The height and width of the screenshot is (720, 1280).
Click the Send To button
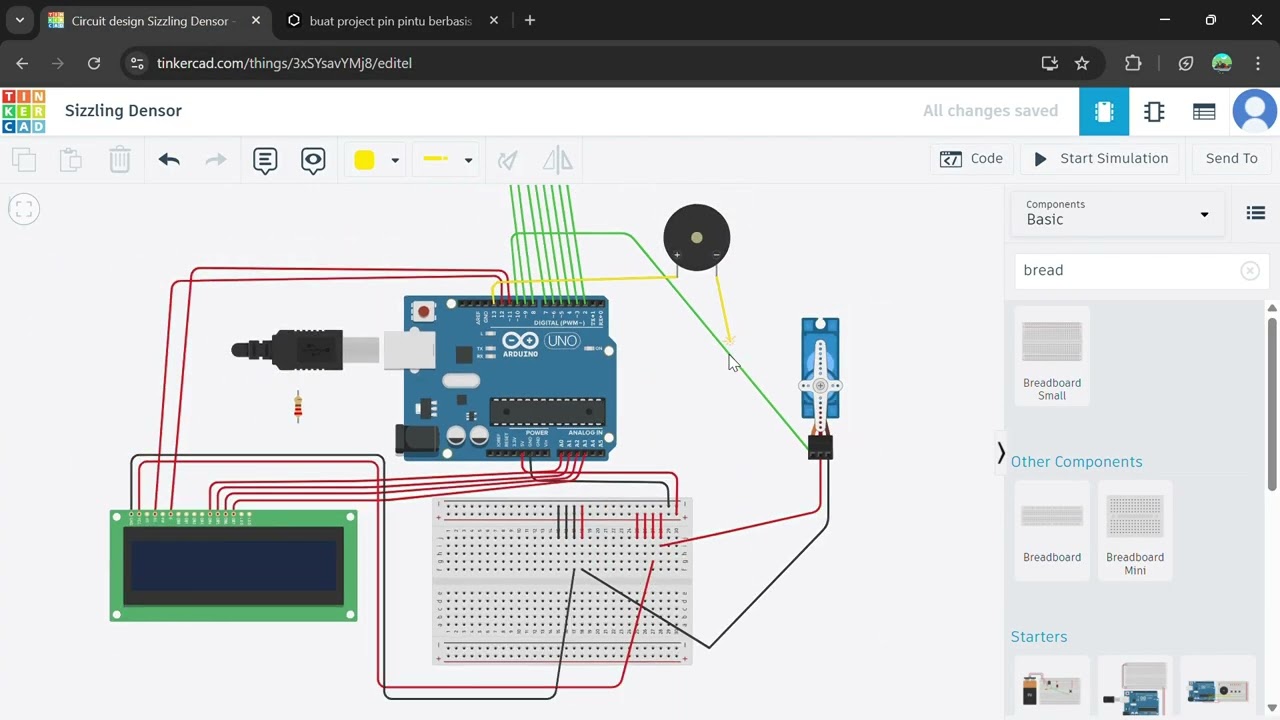[x=1232, y=158]
